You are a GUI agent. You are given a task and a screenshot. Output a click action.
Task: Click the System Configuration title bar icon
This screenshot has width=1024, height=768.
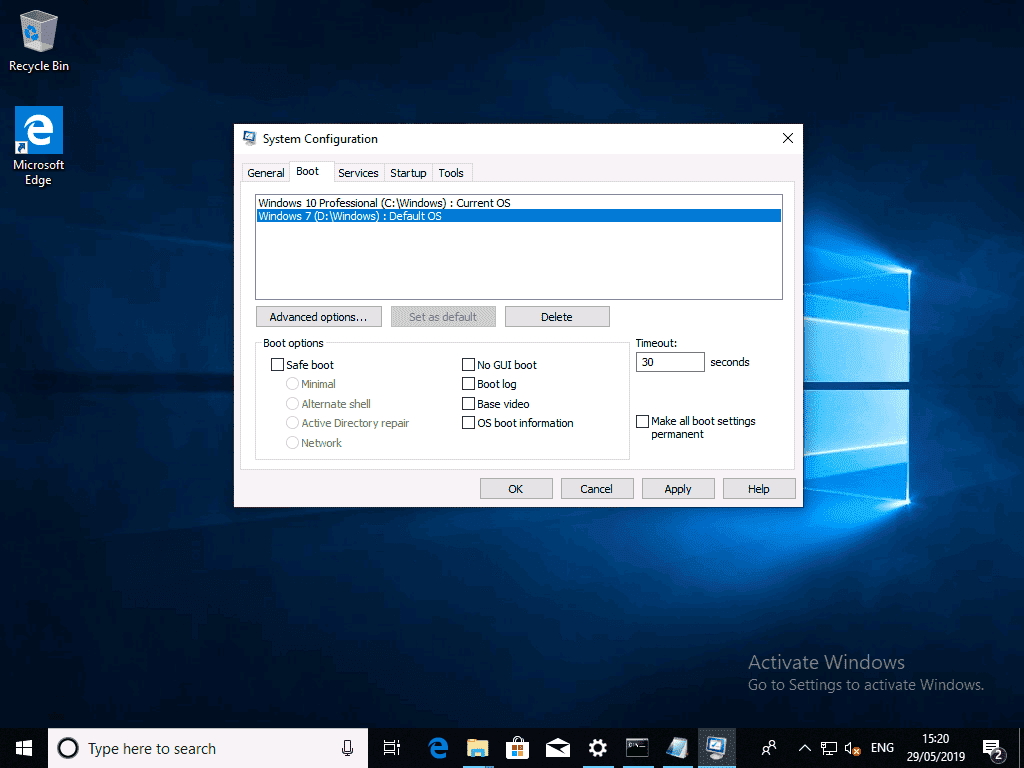(249, 138)
